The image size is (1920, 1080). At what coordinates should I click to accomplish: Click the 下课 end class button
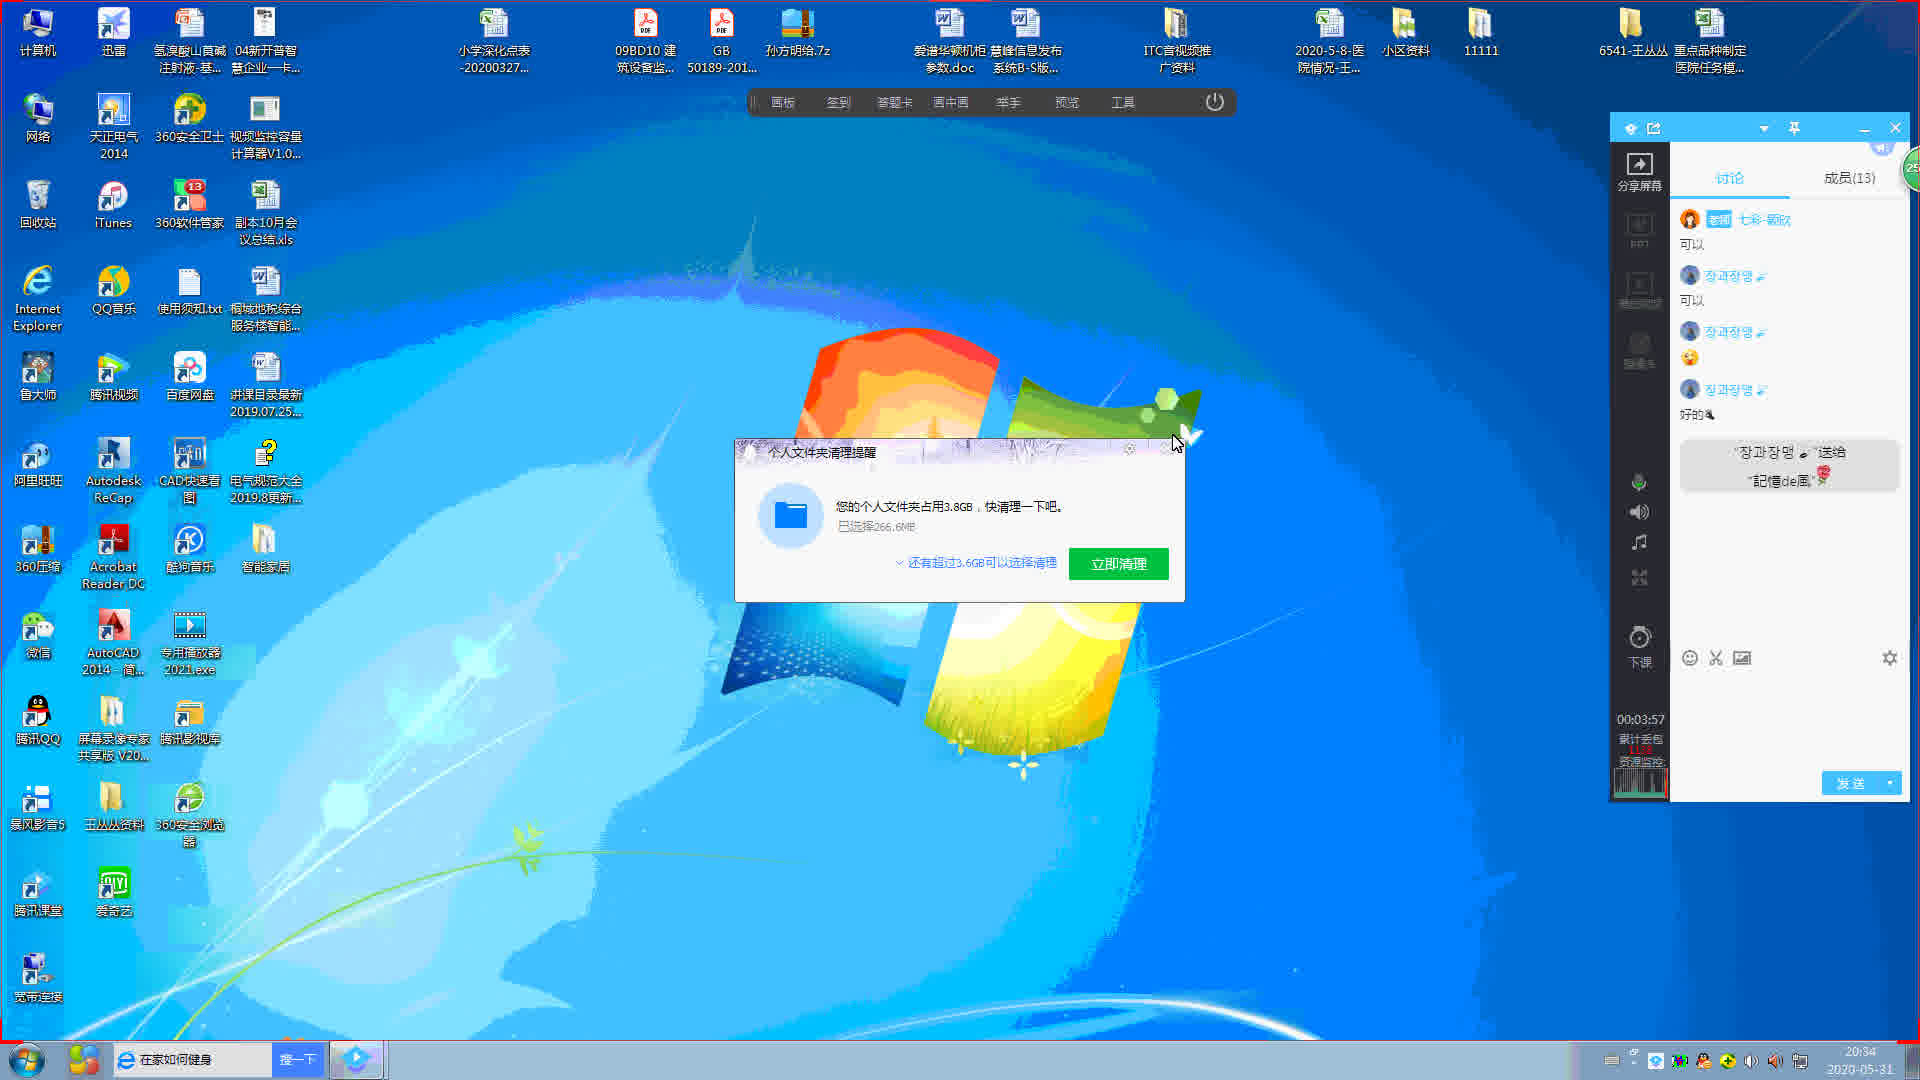[1640, 648]
